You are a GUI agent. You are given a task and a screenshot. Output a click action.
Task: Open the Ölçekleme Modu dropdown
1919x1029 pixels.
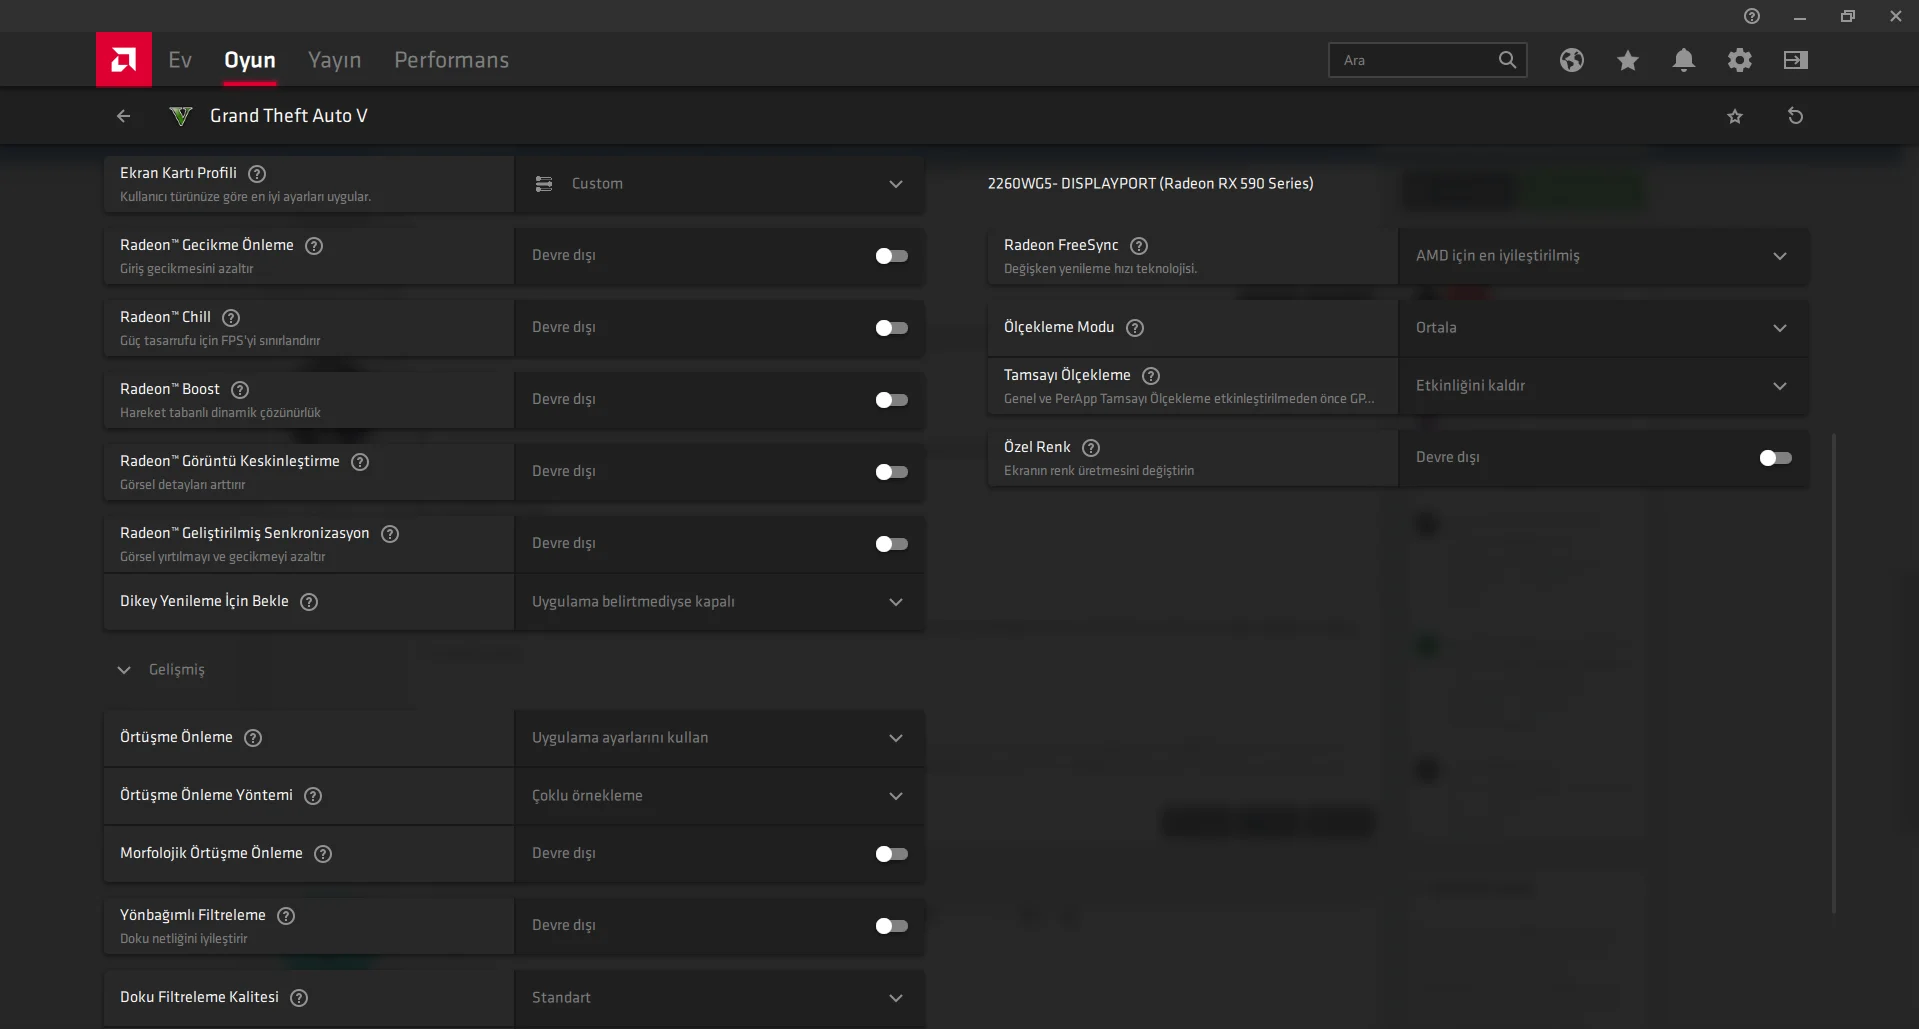click(1603, 328)
